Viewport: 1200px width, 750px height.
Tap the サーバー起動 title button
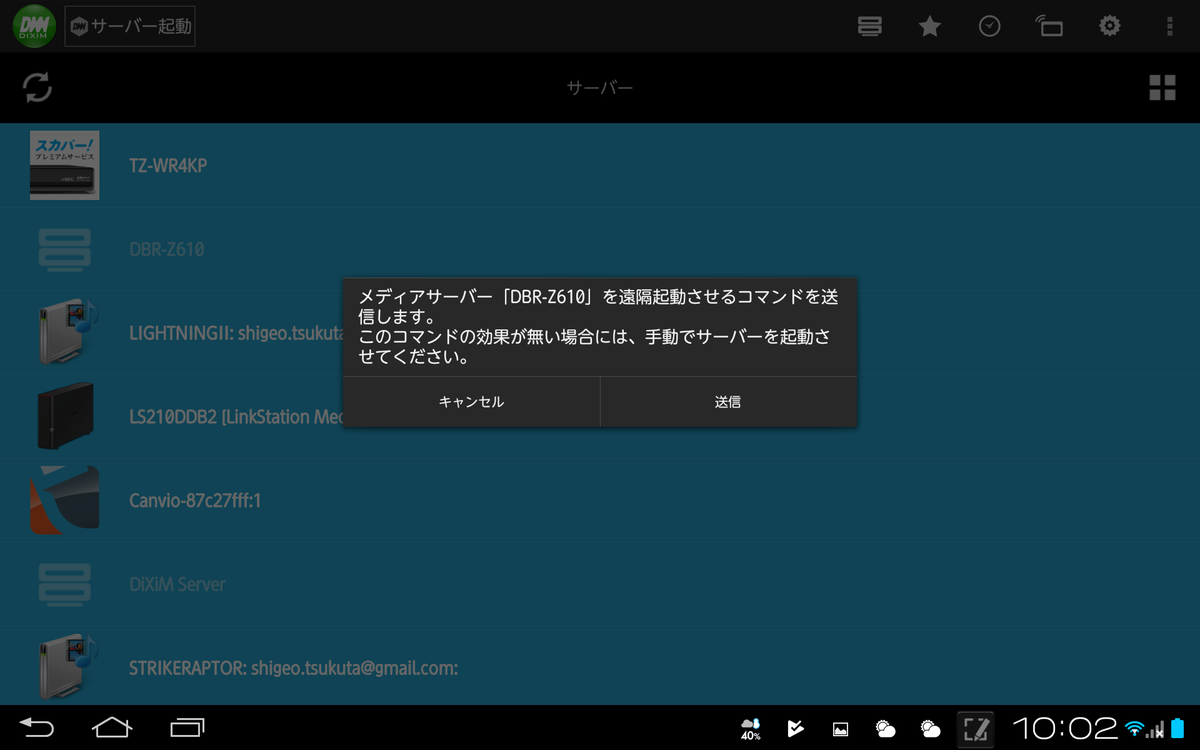point(130,27)
